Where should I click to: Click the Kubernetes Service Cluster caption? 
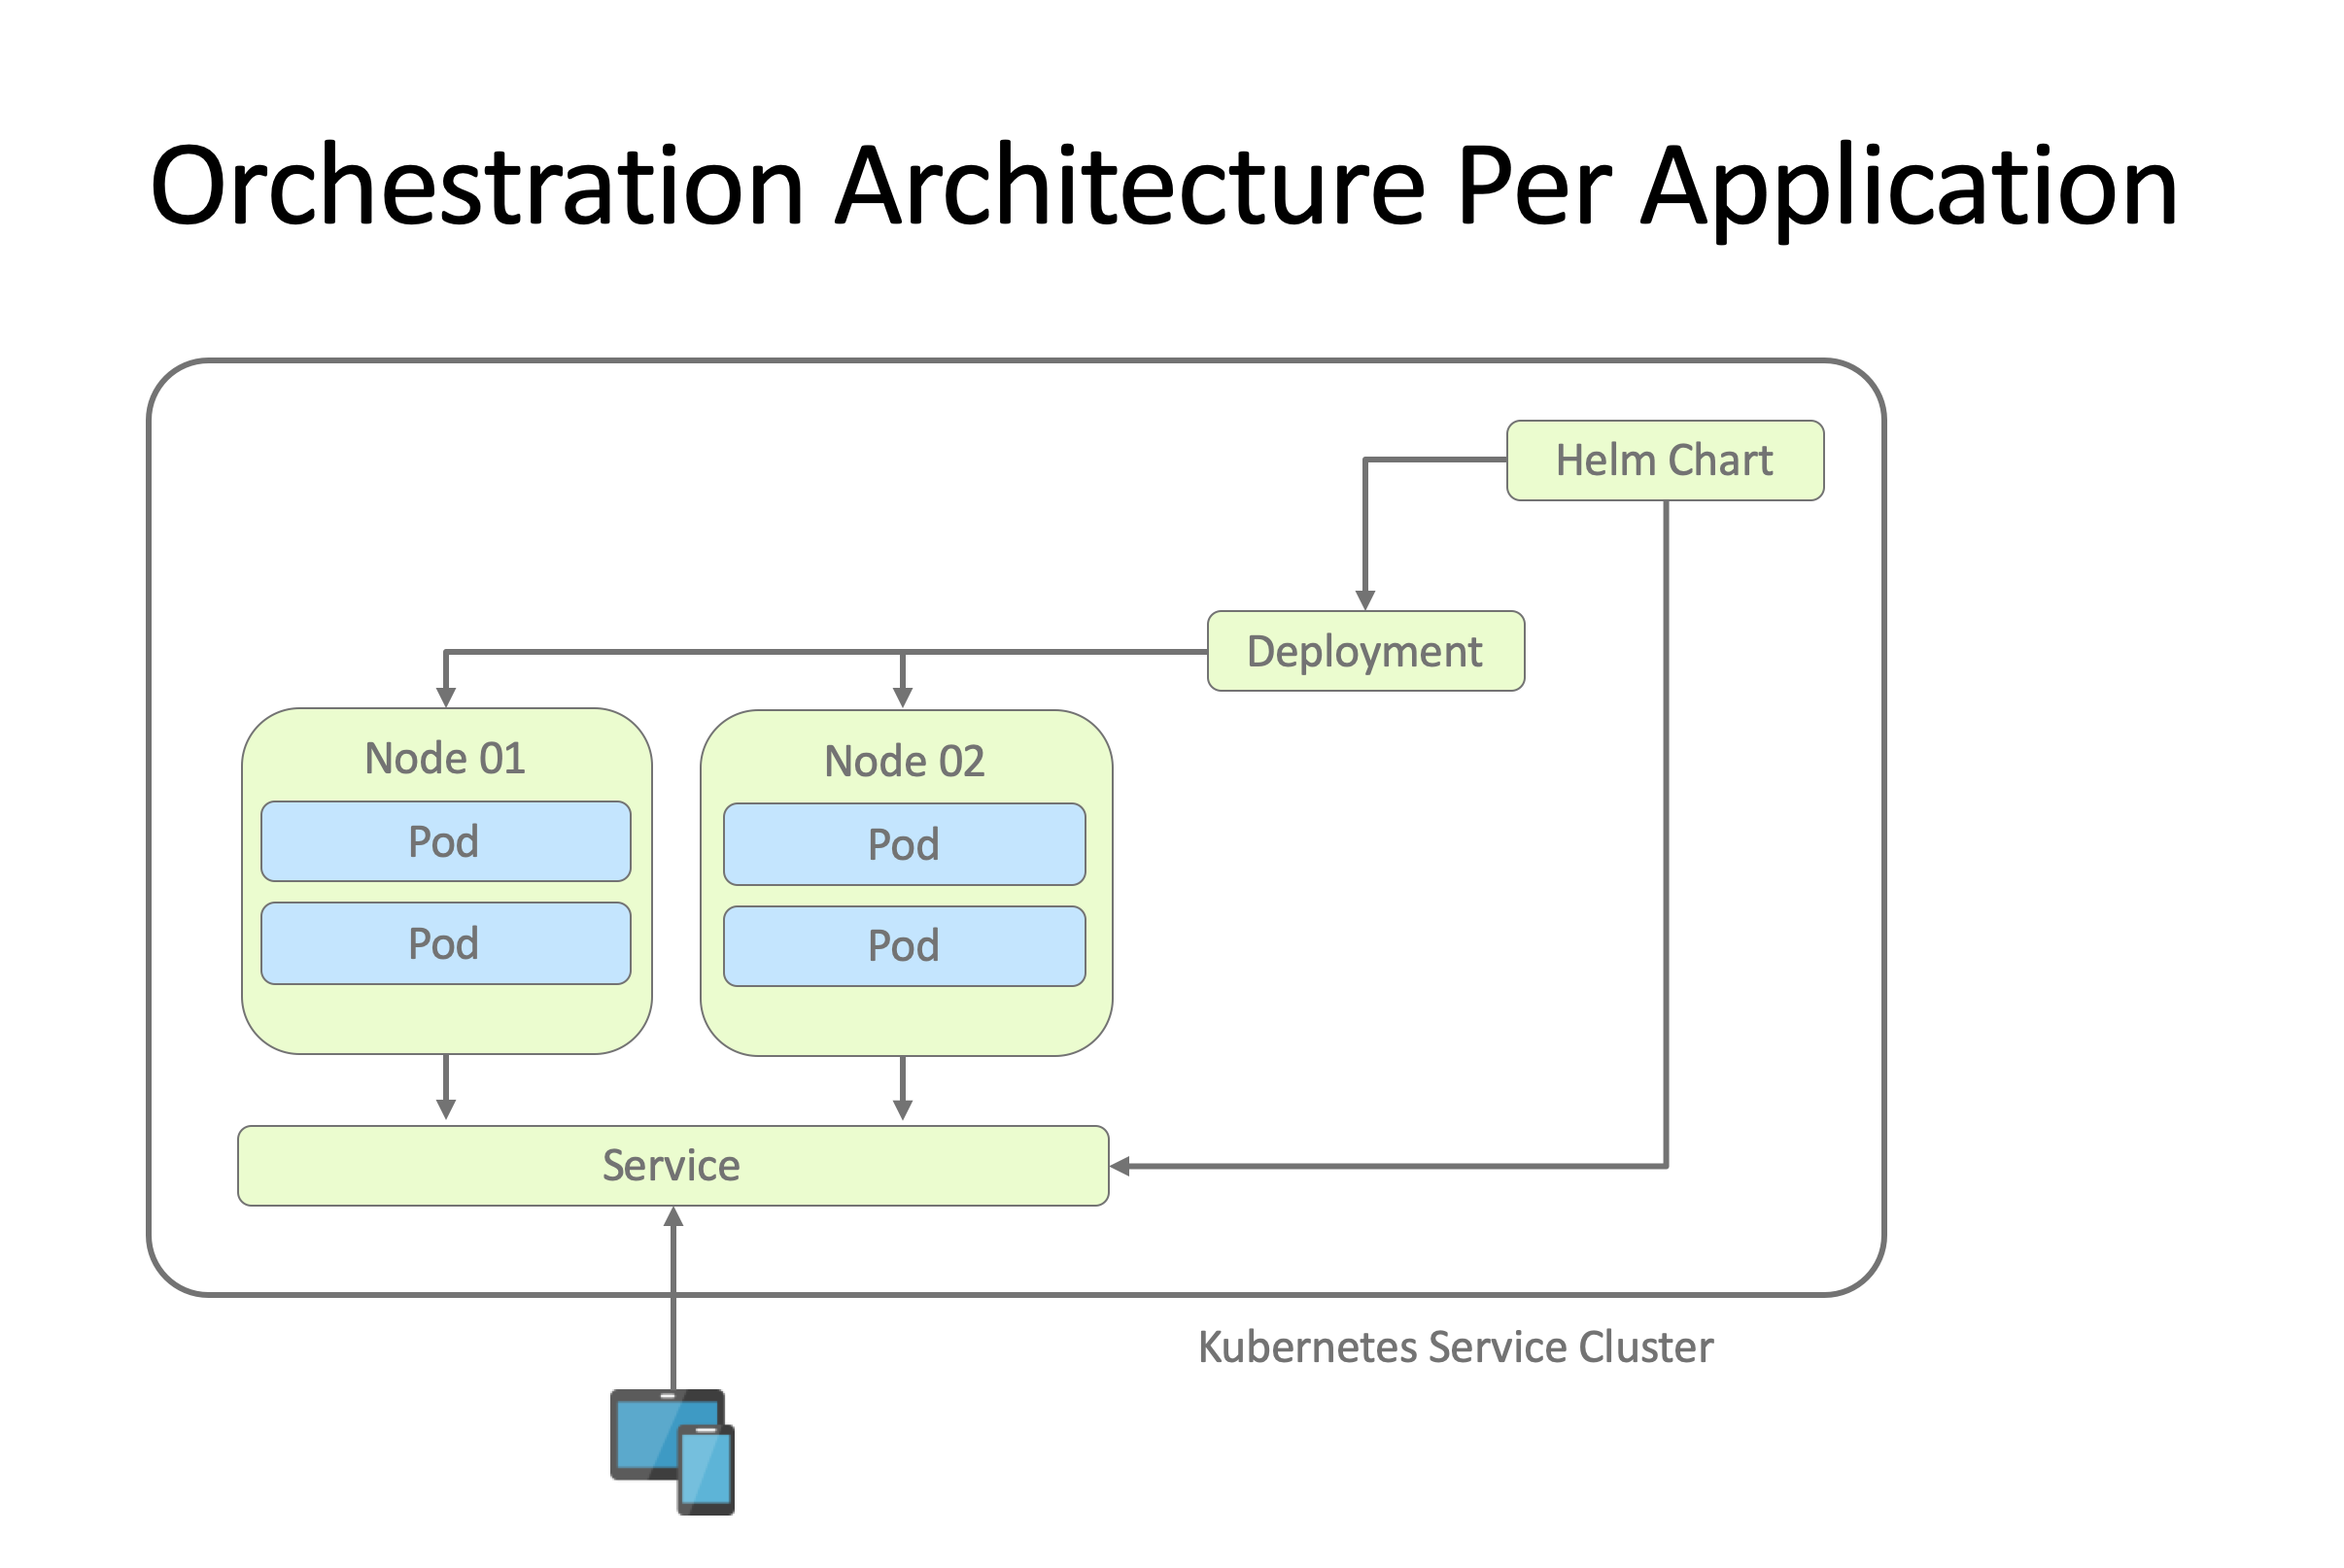tap(1456, 1347)
